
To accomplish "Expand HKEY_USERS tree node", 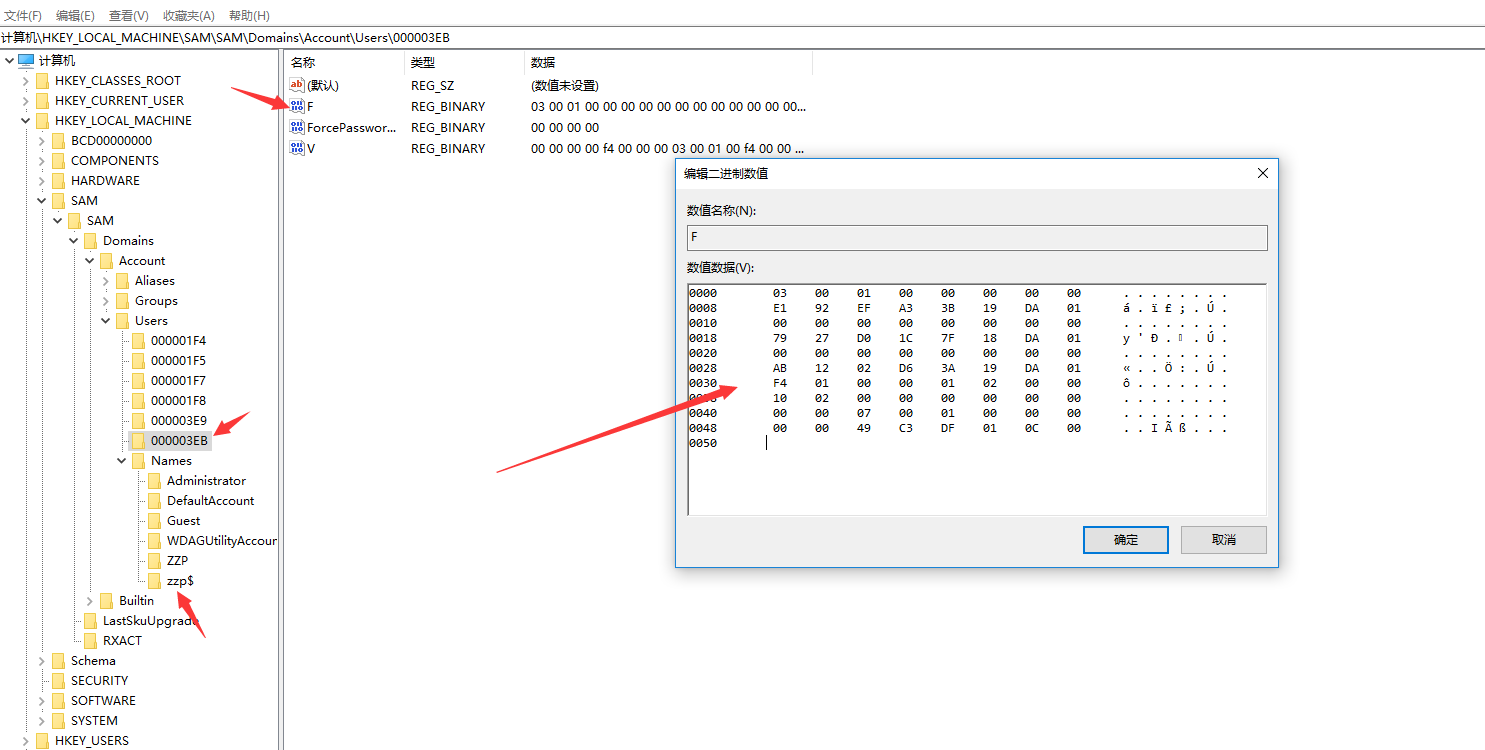I will point(26,740).
